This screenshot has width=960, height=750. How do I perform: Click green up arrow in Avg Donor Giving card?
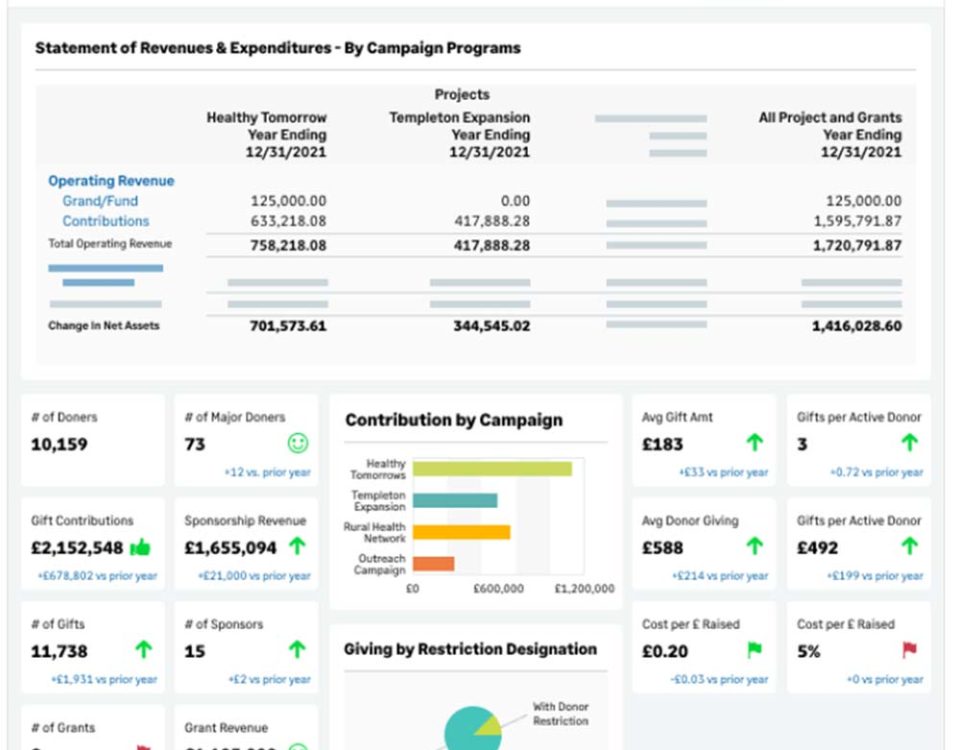tap(755, 546)
